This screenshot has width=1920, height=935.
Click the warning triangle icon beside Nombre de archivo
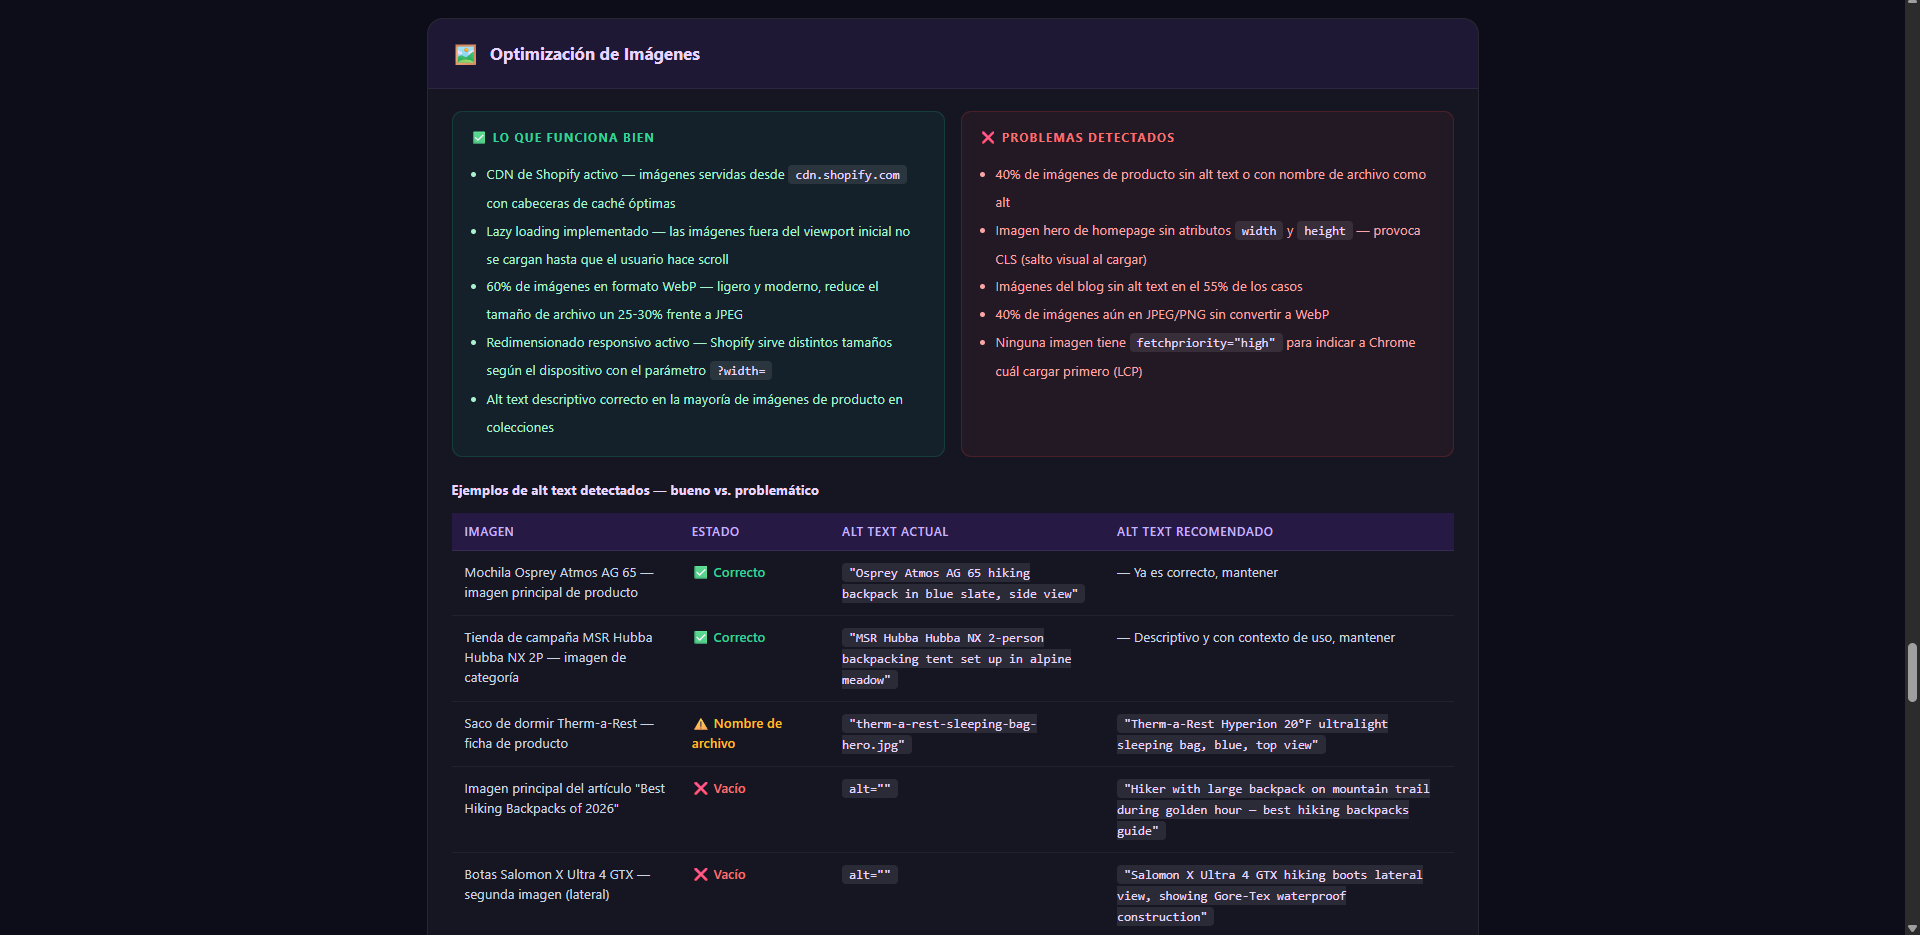click(701, 724)
